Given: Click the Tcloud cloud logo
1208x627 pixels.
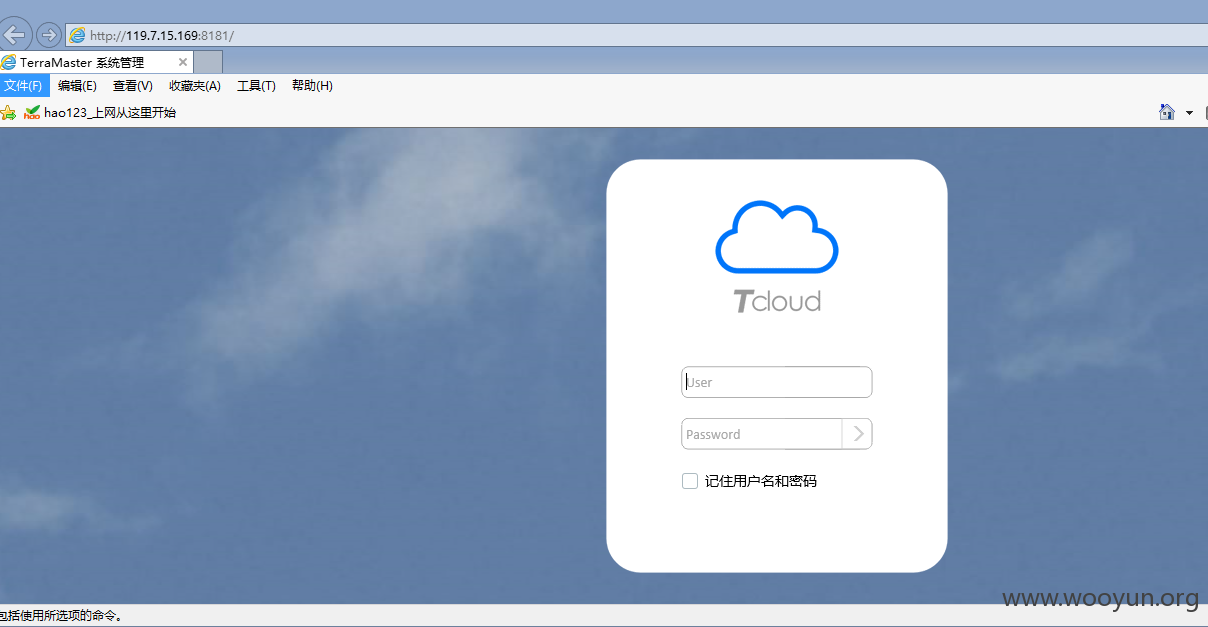Looking at the screenshot, I should click(x=777, y=237).
